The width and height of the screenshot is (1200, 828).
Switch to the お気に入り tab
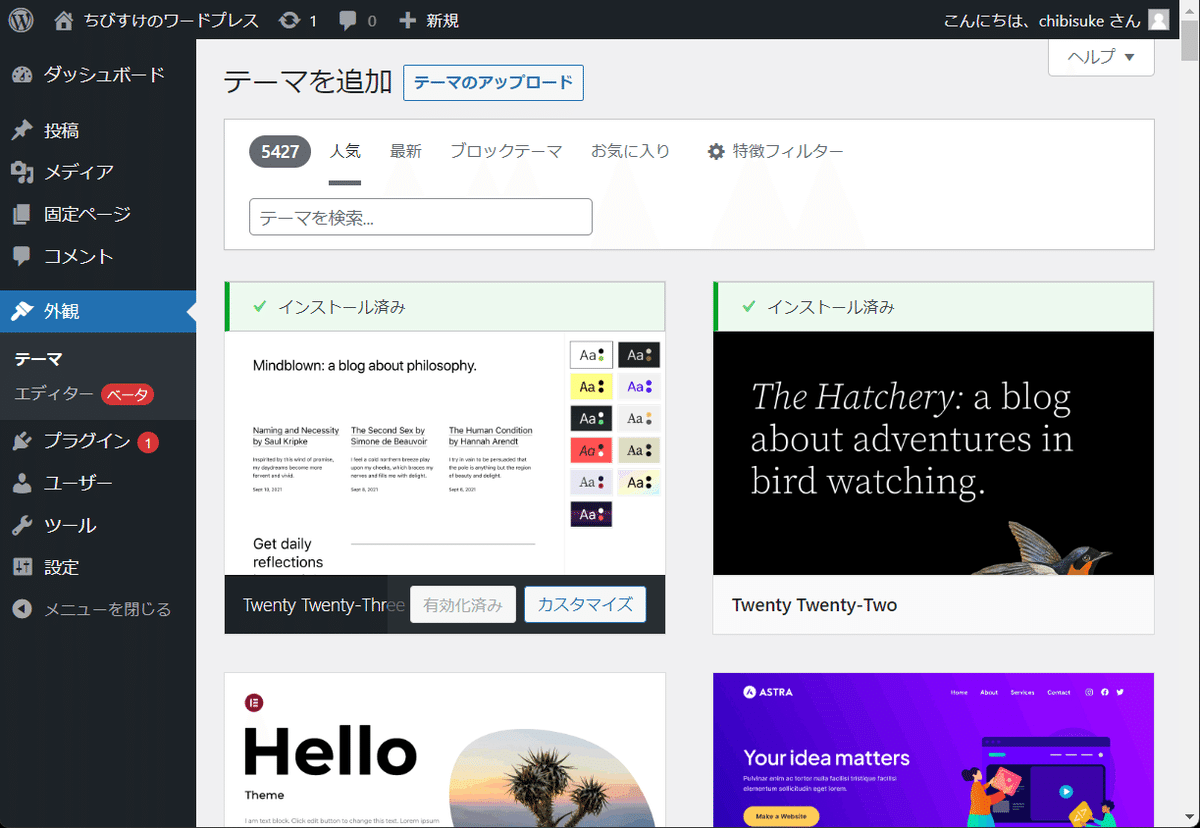[630, 152]
